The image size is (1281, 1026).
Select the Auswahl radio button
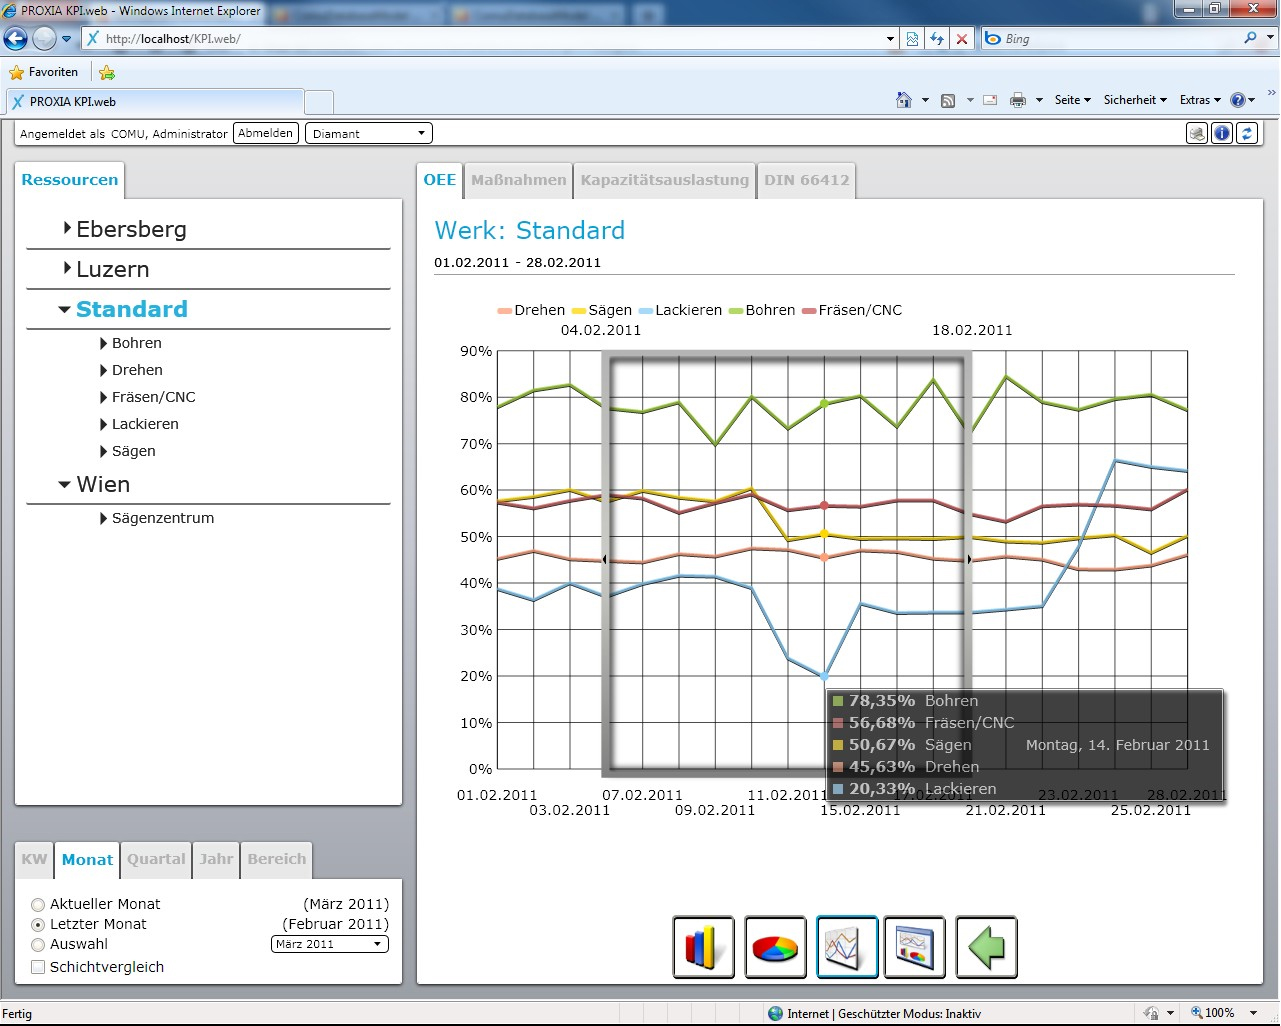tap(38, 944)
